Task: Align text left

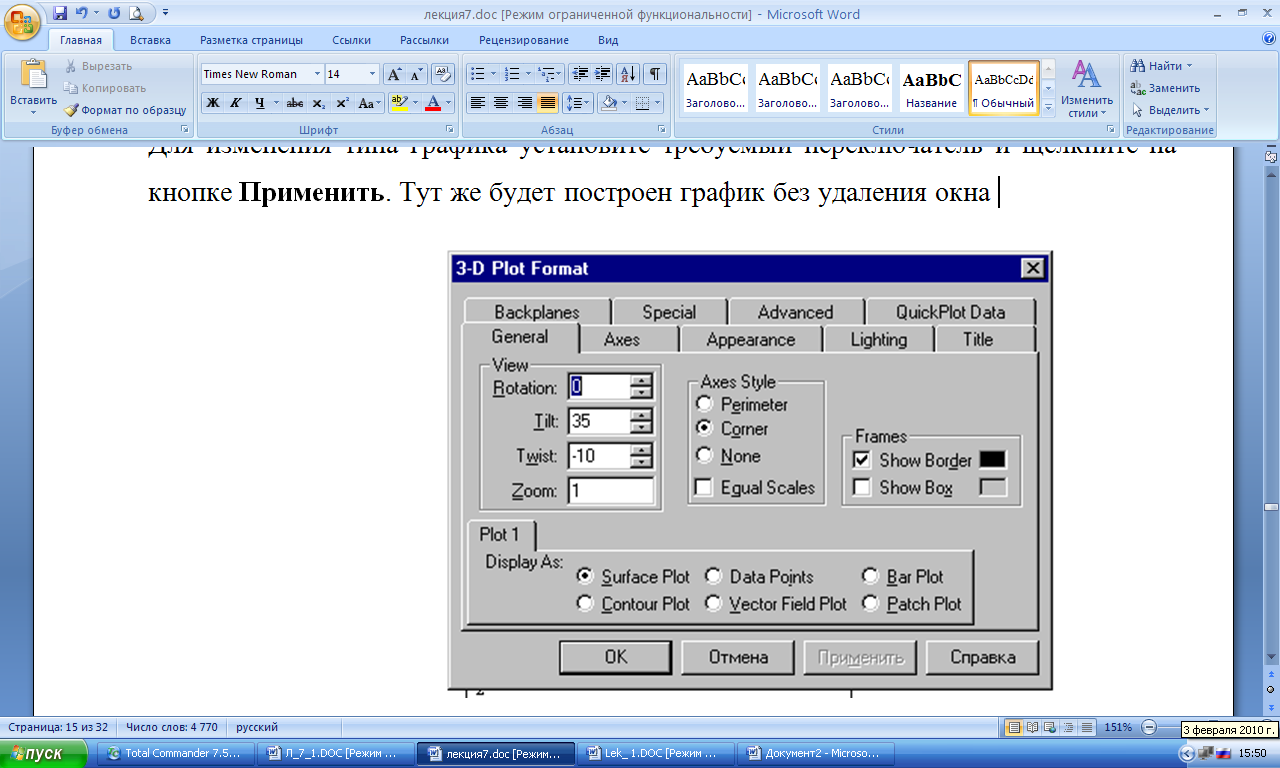Action: pos(478,102)
